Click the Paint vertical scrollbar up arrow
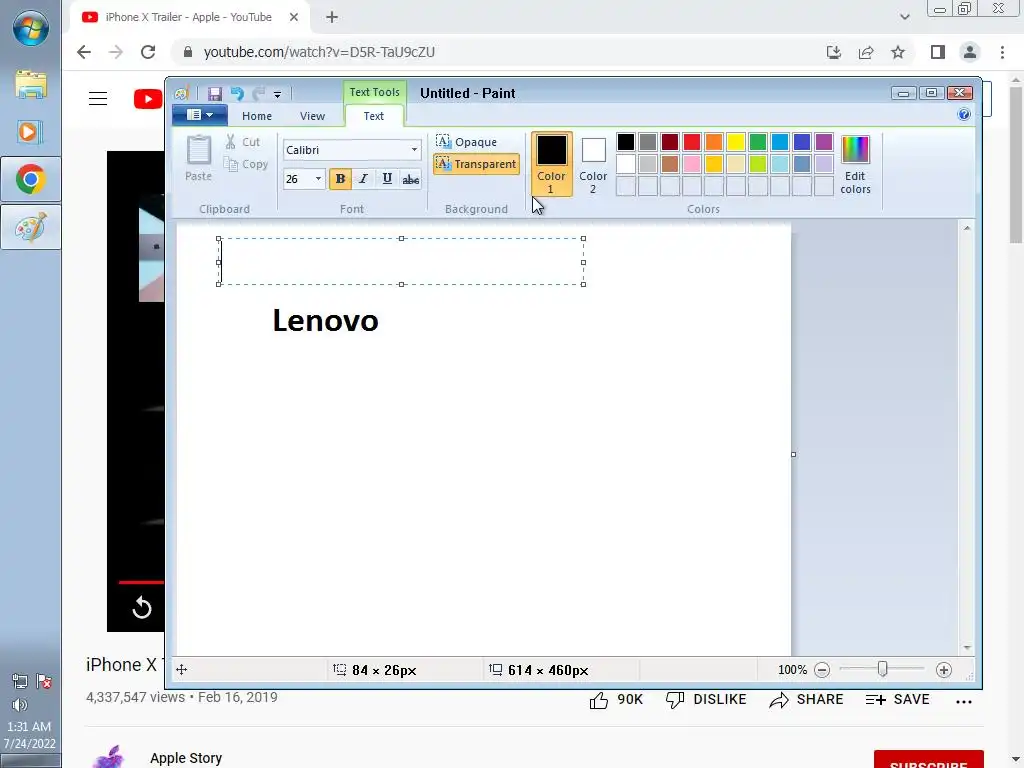 pos(967,228)
